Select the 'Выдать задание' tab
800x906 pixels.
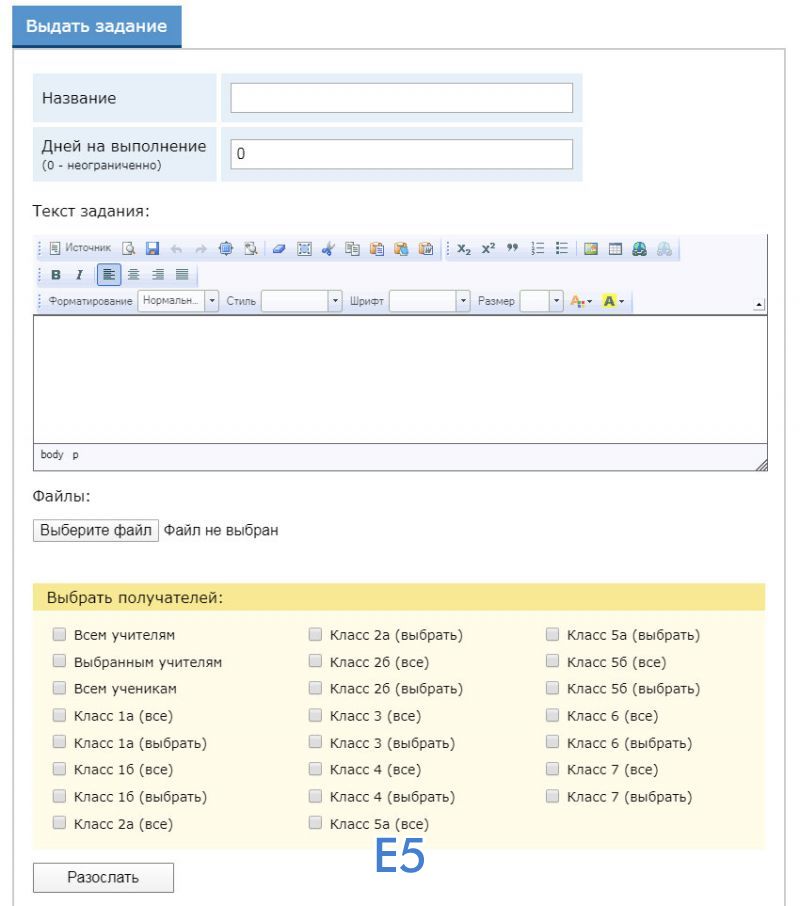coord(96,27)
